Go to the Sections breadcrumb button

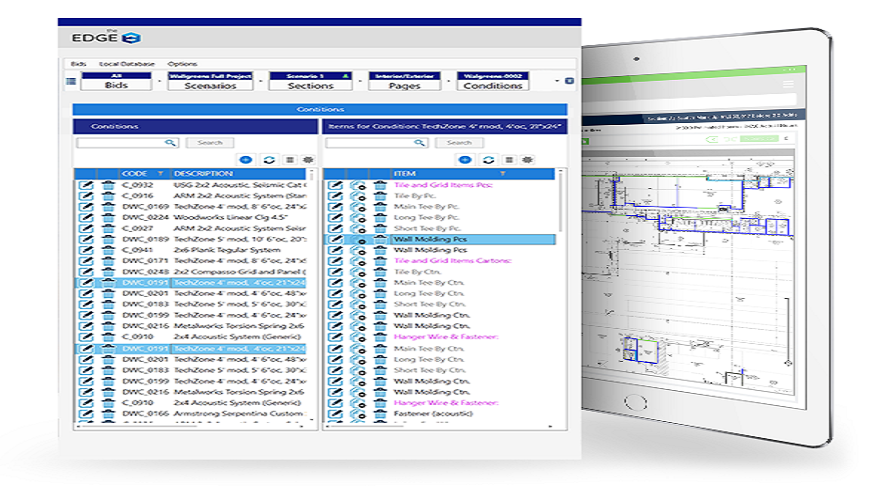310,81
